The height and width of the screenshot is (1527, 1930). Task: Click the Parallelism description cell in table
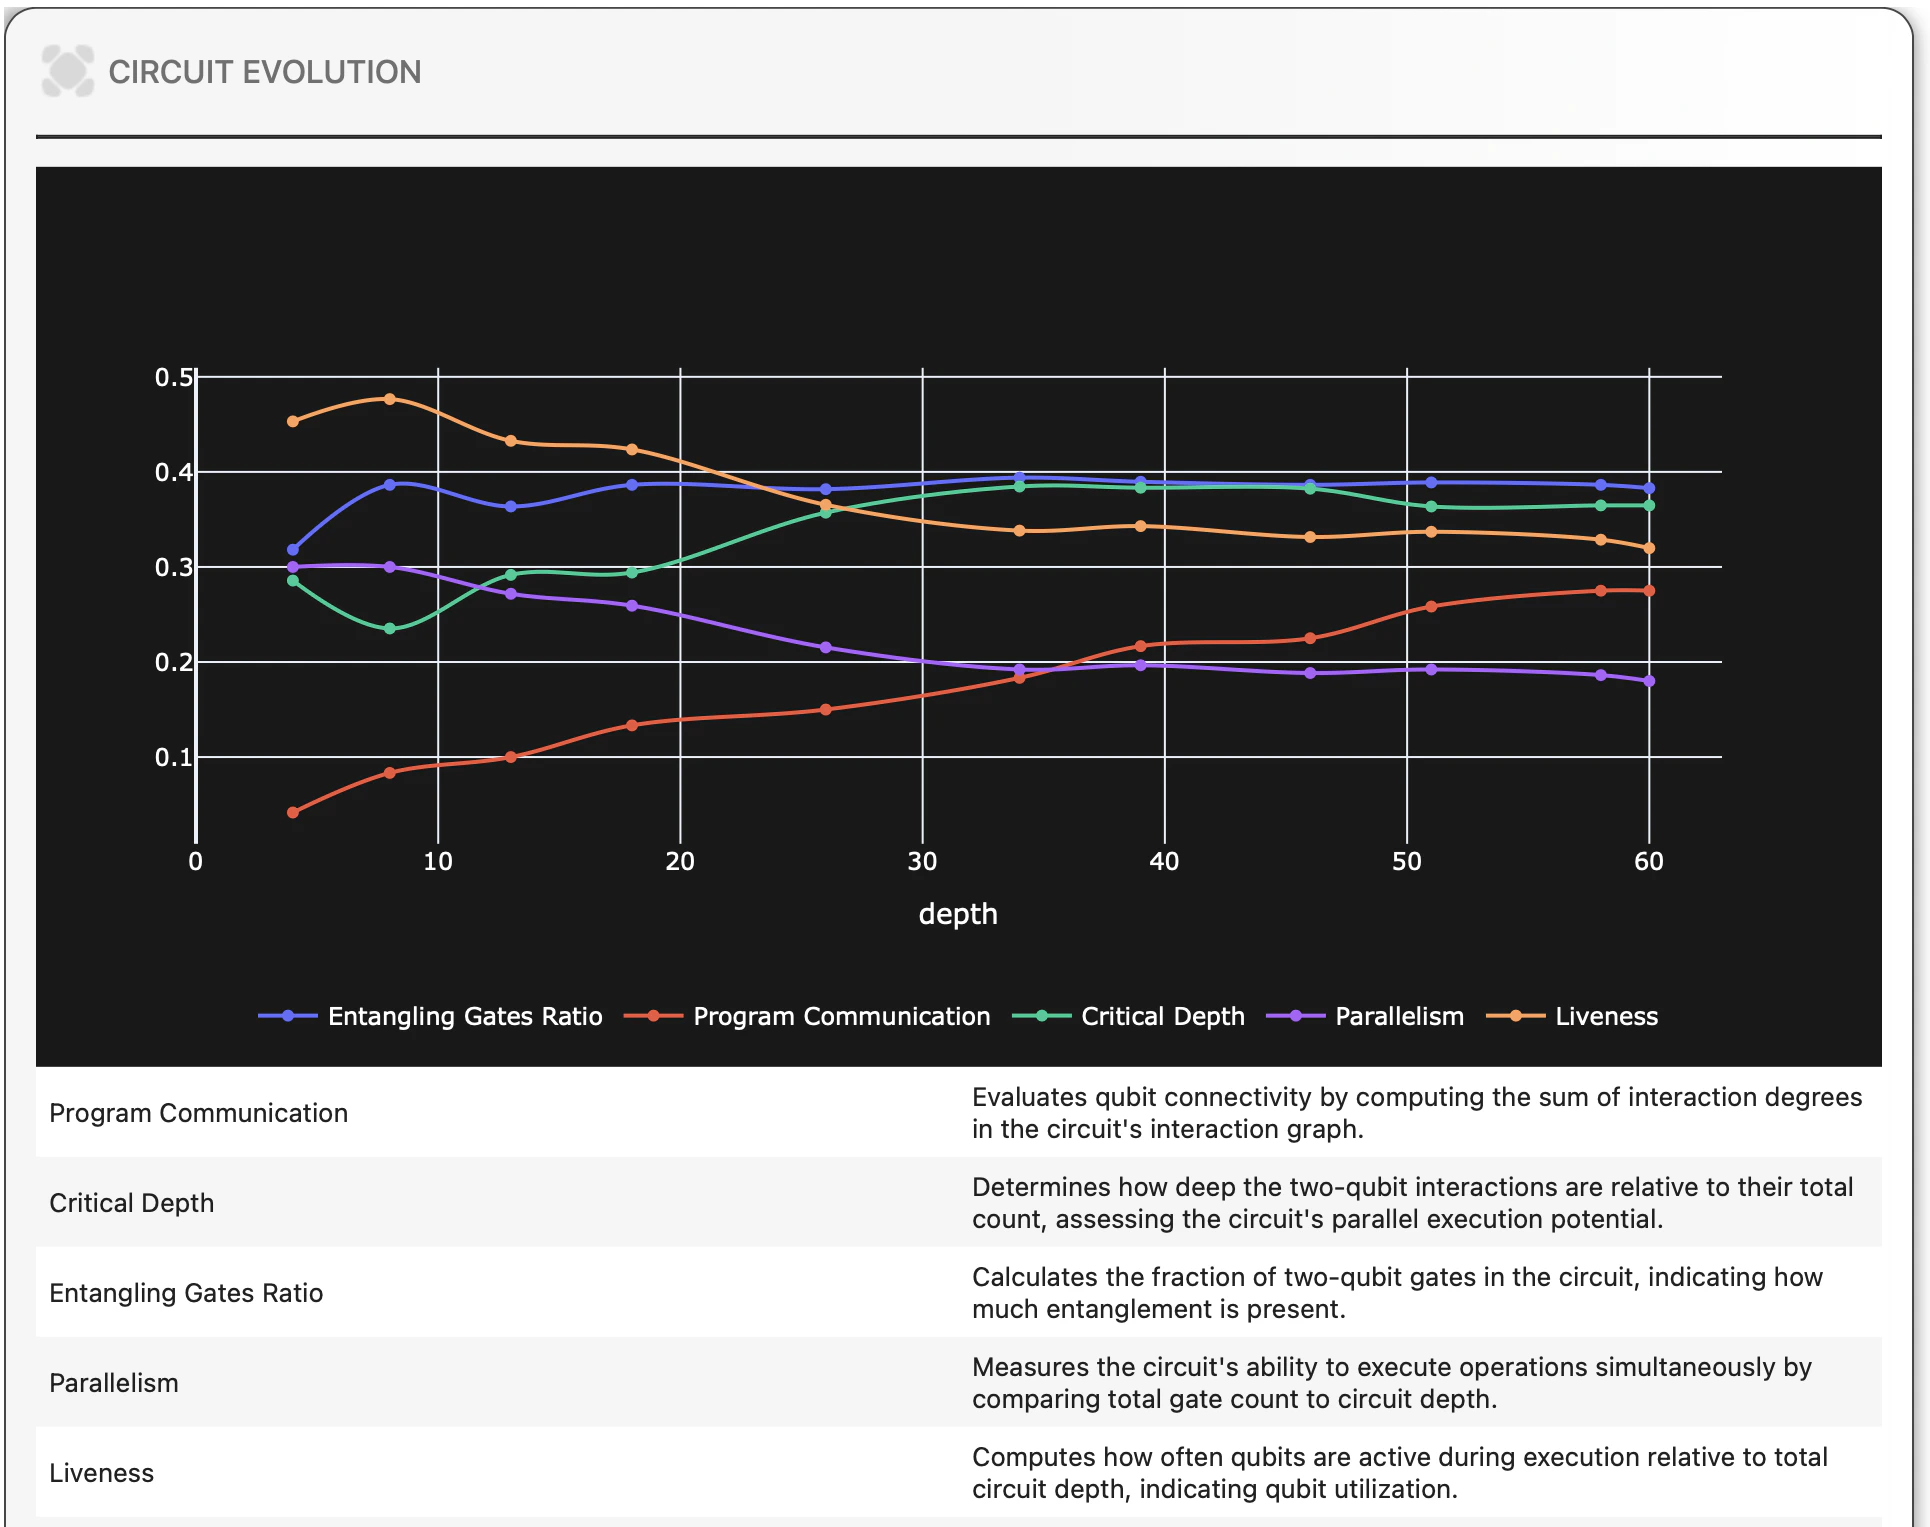[x=1391, y=1383]
